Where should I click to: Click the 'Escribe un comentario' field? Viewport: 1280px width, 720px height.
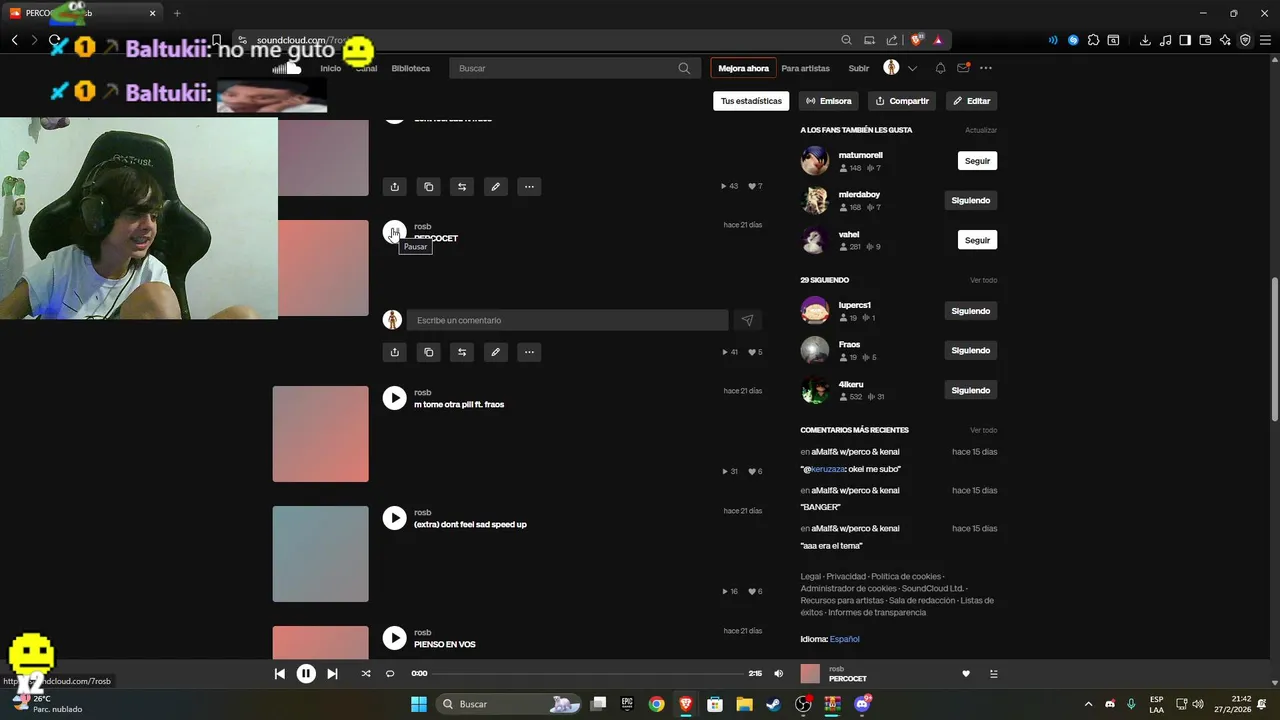568,320
